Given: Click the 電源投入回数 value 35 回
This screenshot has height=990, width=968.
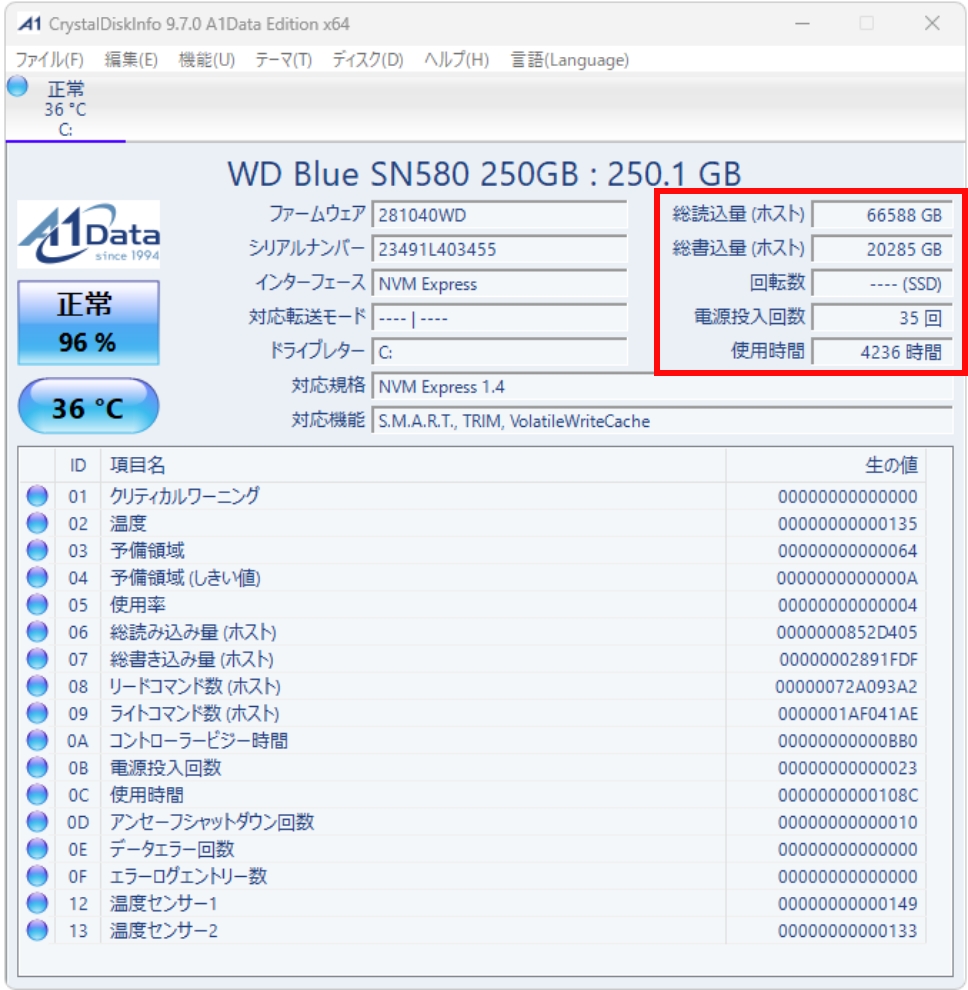Looking at the screenshot, I should point(881,318).
